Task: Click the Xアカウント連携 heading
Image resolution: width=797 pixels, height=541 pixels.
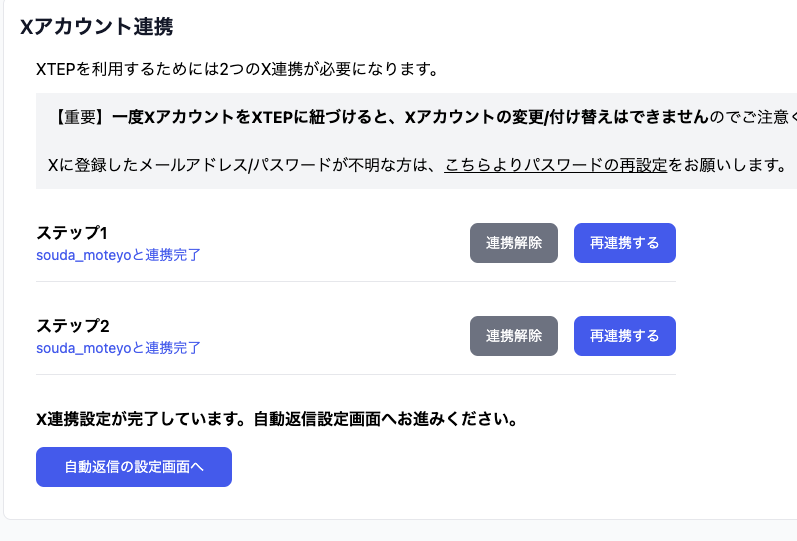Action: 96,27
